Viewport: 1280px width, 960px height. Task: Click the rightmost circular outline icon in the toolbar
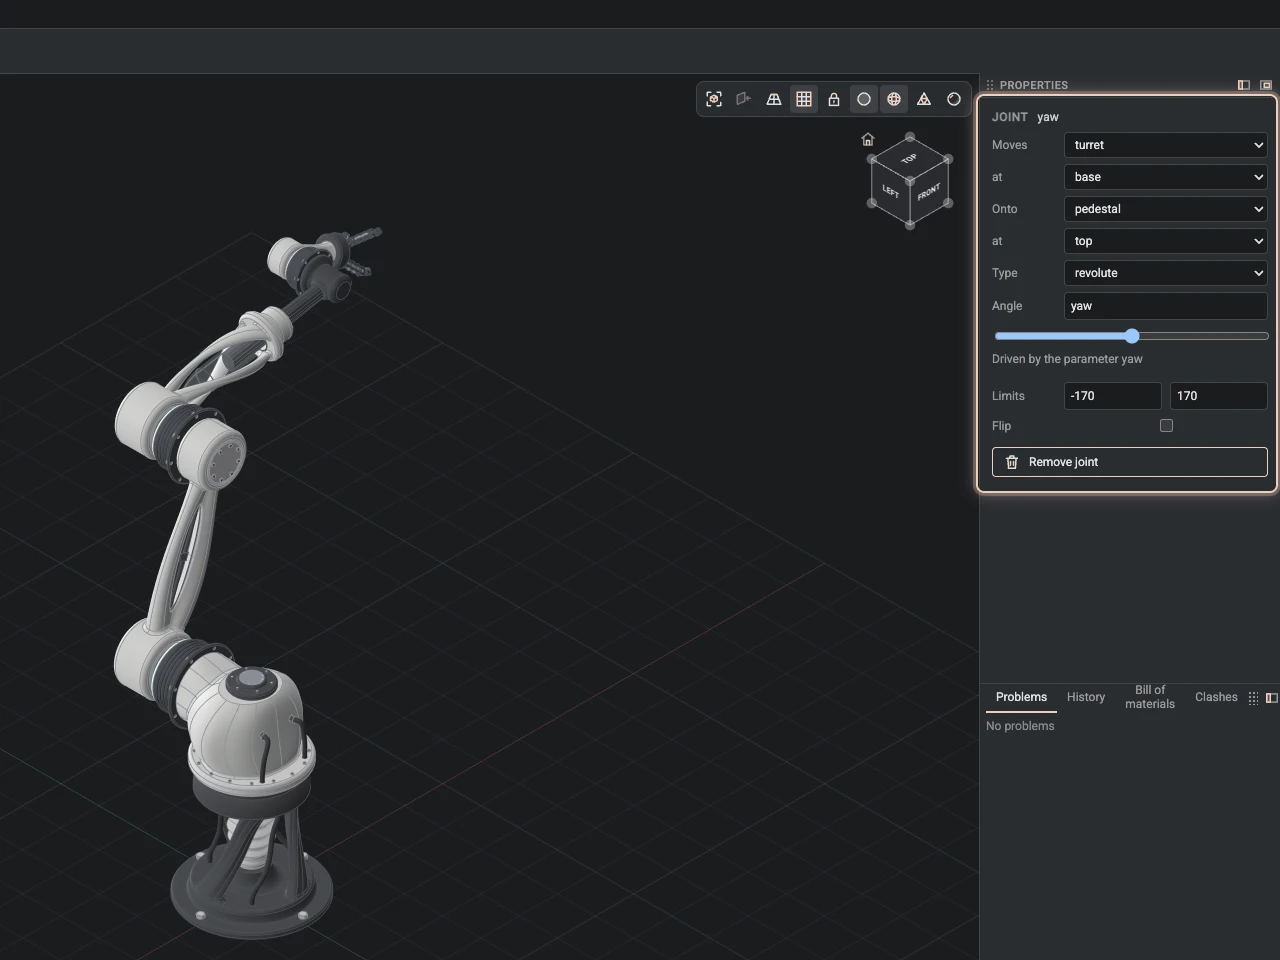[x=954, y=99]
